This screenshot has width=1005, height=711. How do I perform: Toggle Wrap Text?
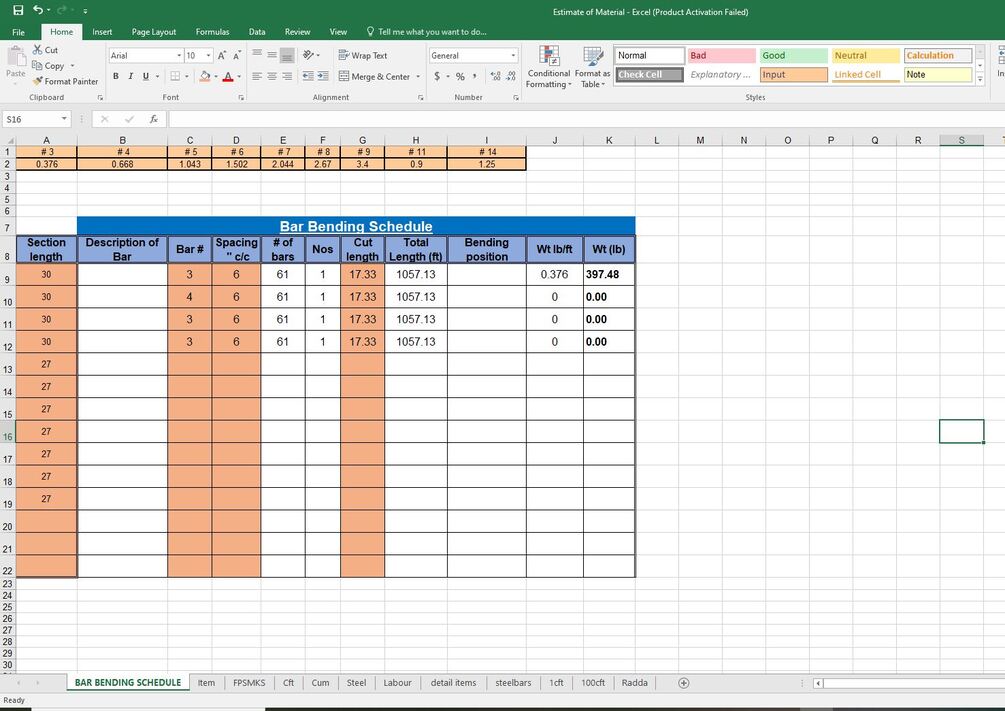pos(363,56)
